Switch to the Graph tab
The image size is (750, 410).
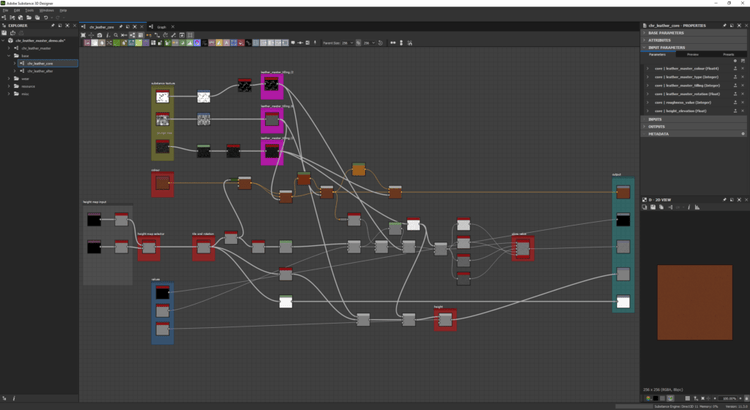[x=161, y=27]
